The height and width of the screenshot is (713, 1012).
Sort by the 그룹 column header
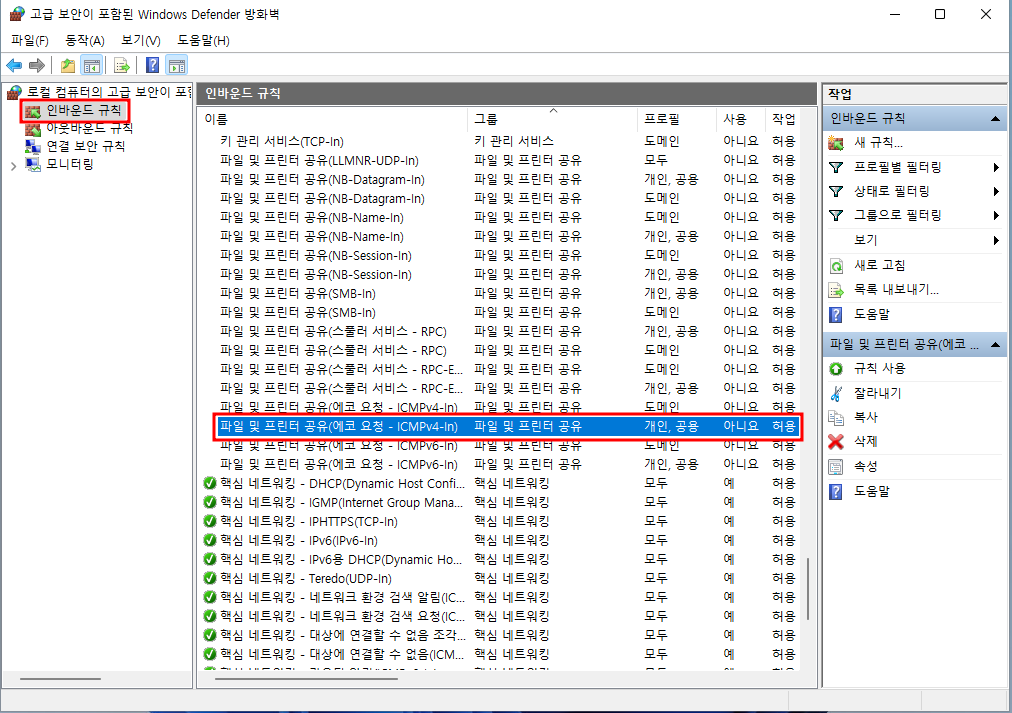(x=552, y=119)
